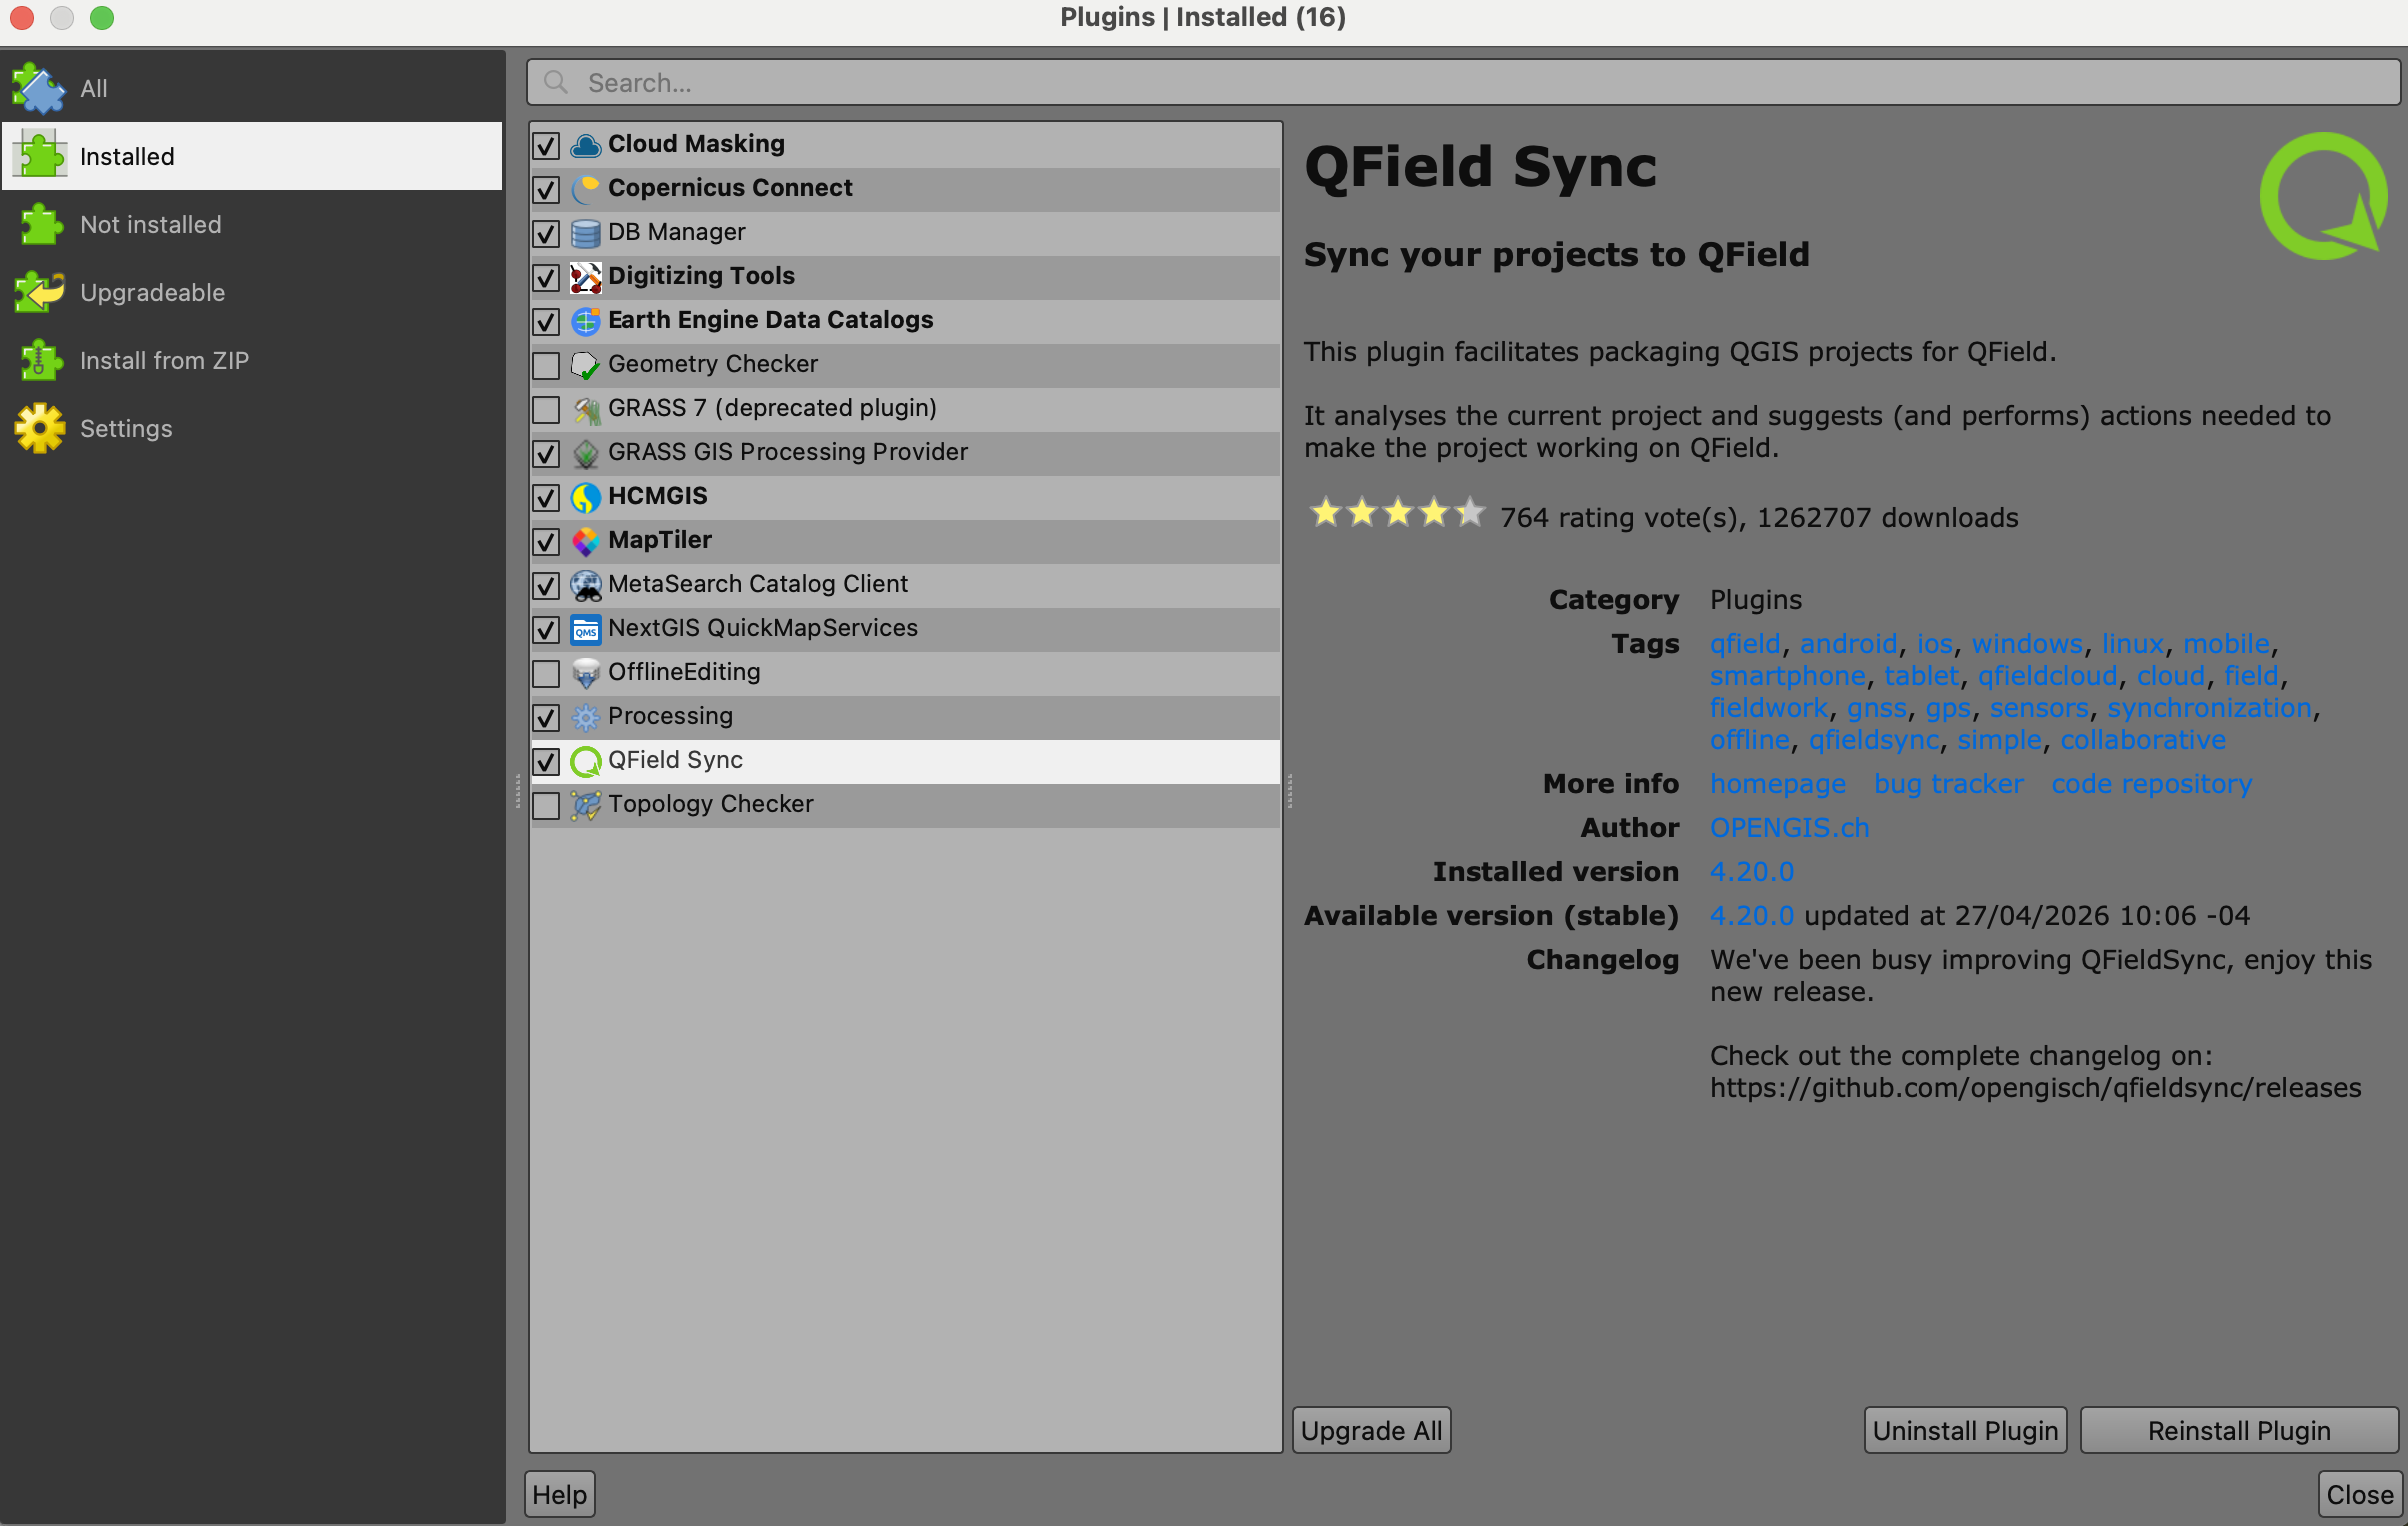
Task: Click the NextGIS QuickMapServices icon
Action: [x=585, y=629]
